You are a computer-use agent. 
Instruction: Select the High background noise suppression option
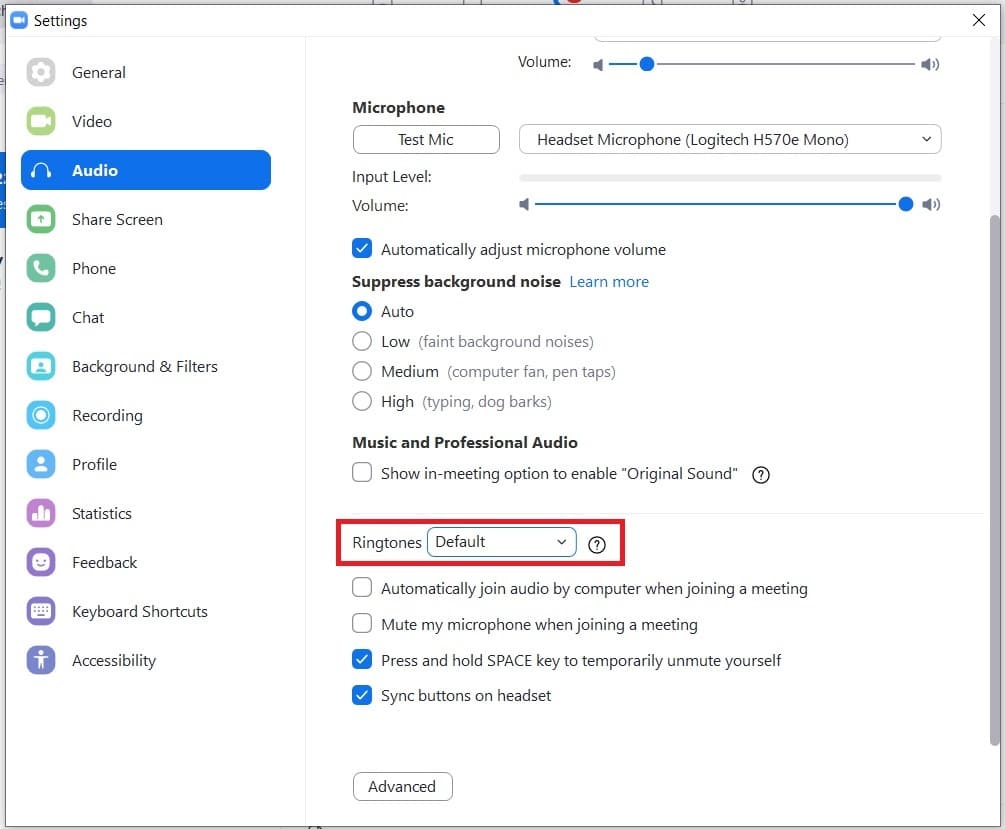tap(361, 402)
